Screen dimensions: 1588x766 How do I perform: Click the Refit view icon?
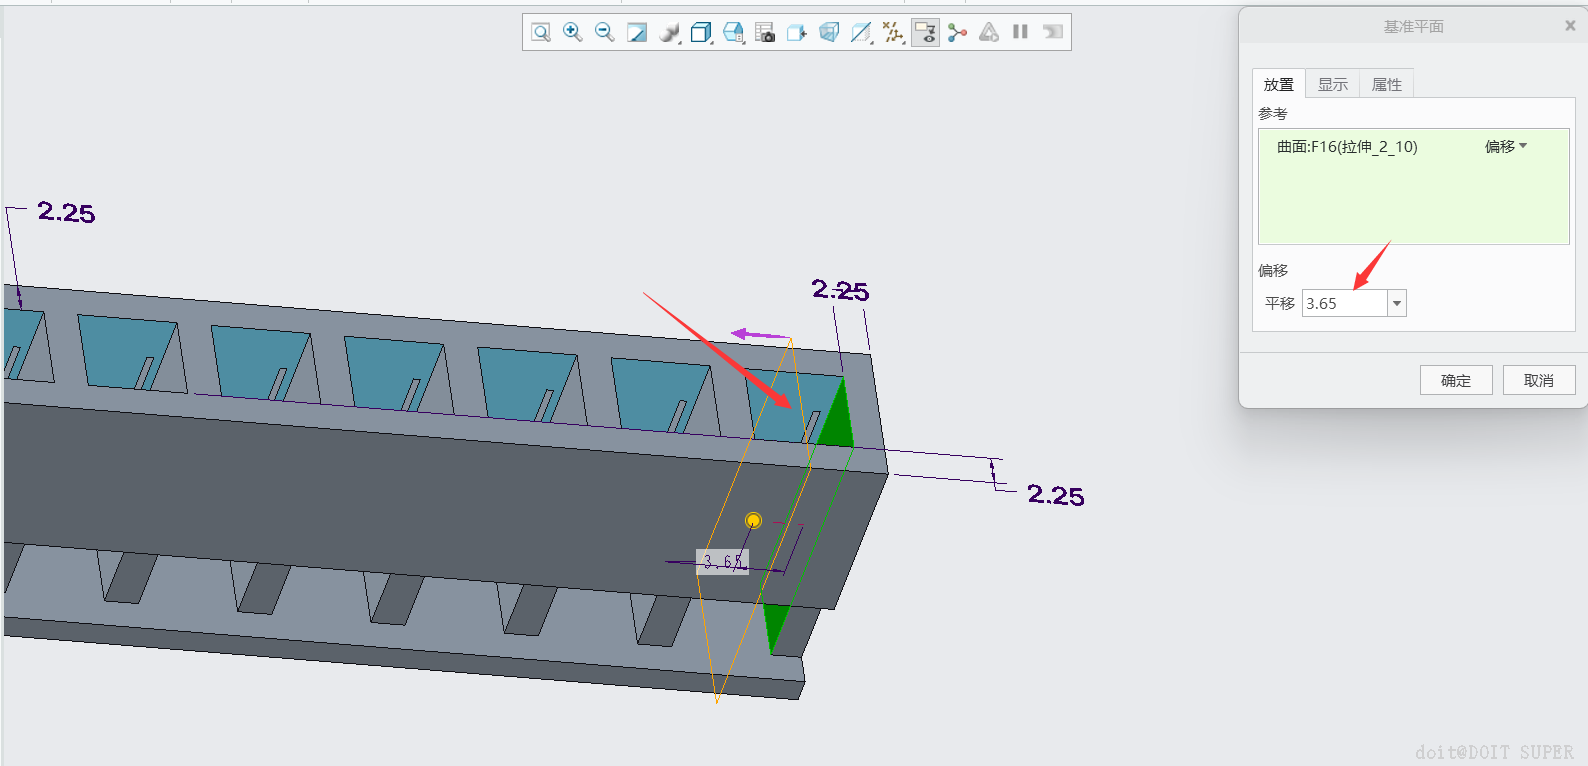541,32
